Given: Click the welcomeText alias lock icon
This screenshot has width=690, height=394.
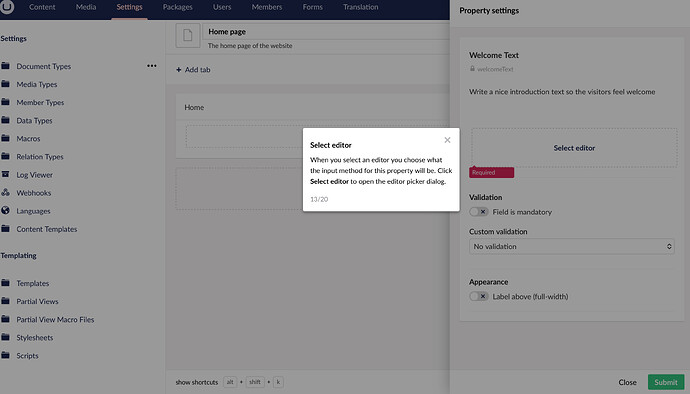Looking at the screenshot, I should click(x=472, y=69).
